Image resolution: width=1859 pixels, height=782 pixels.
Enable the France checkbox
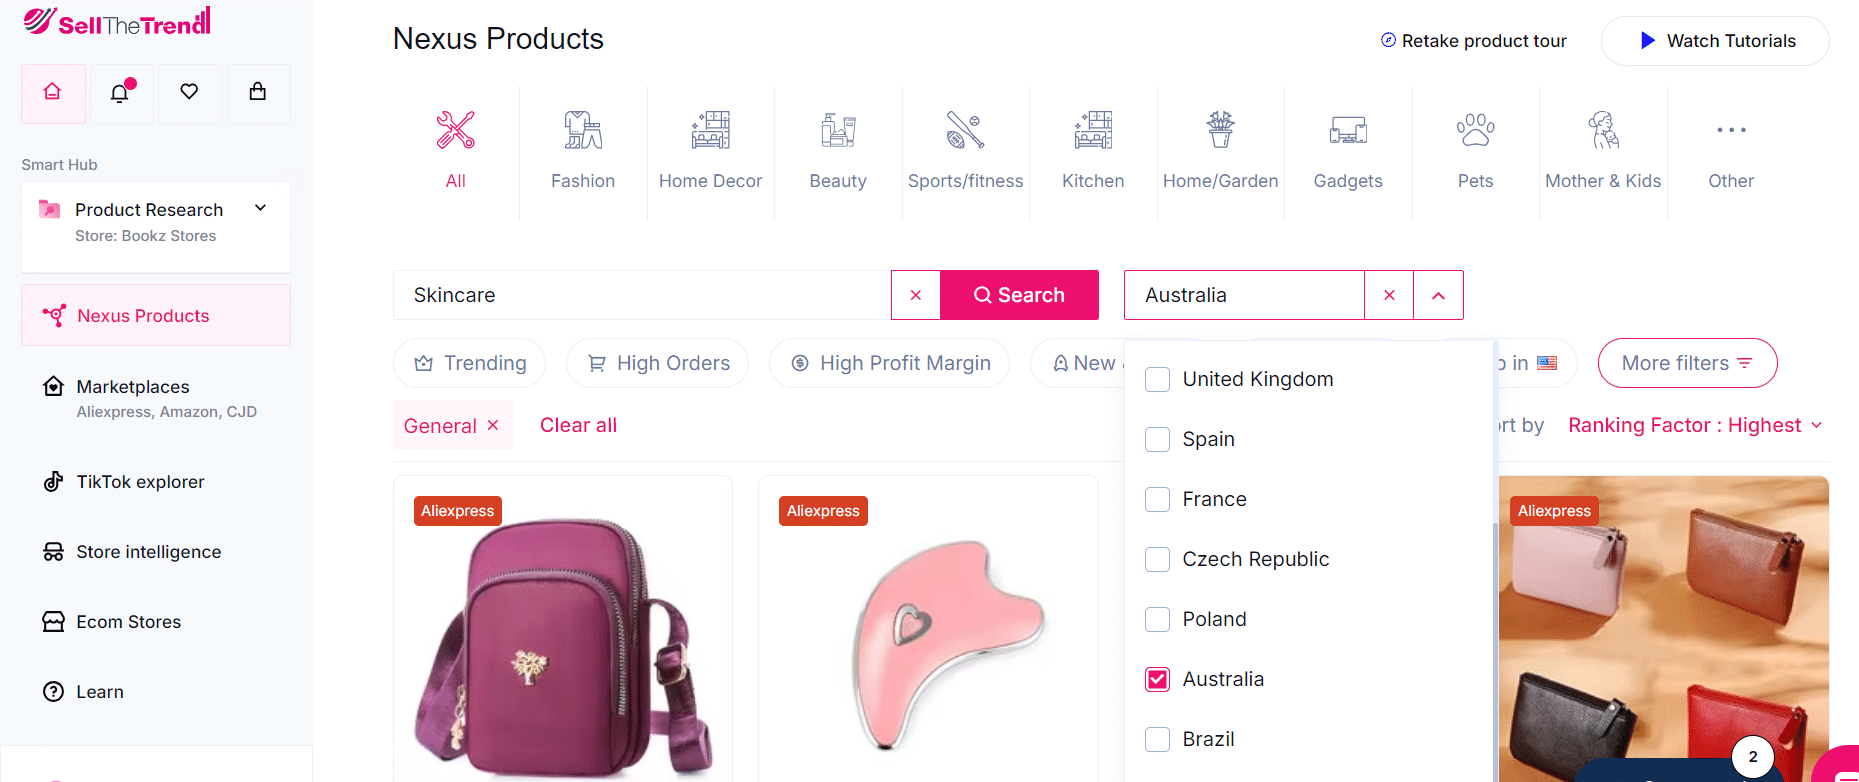click(1157, 499)
